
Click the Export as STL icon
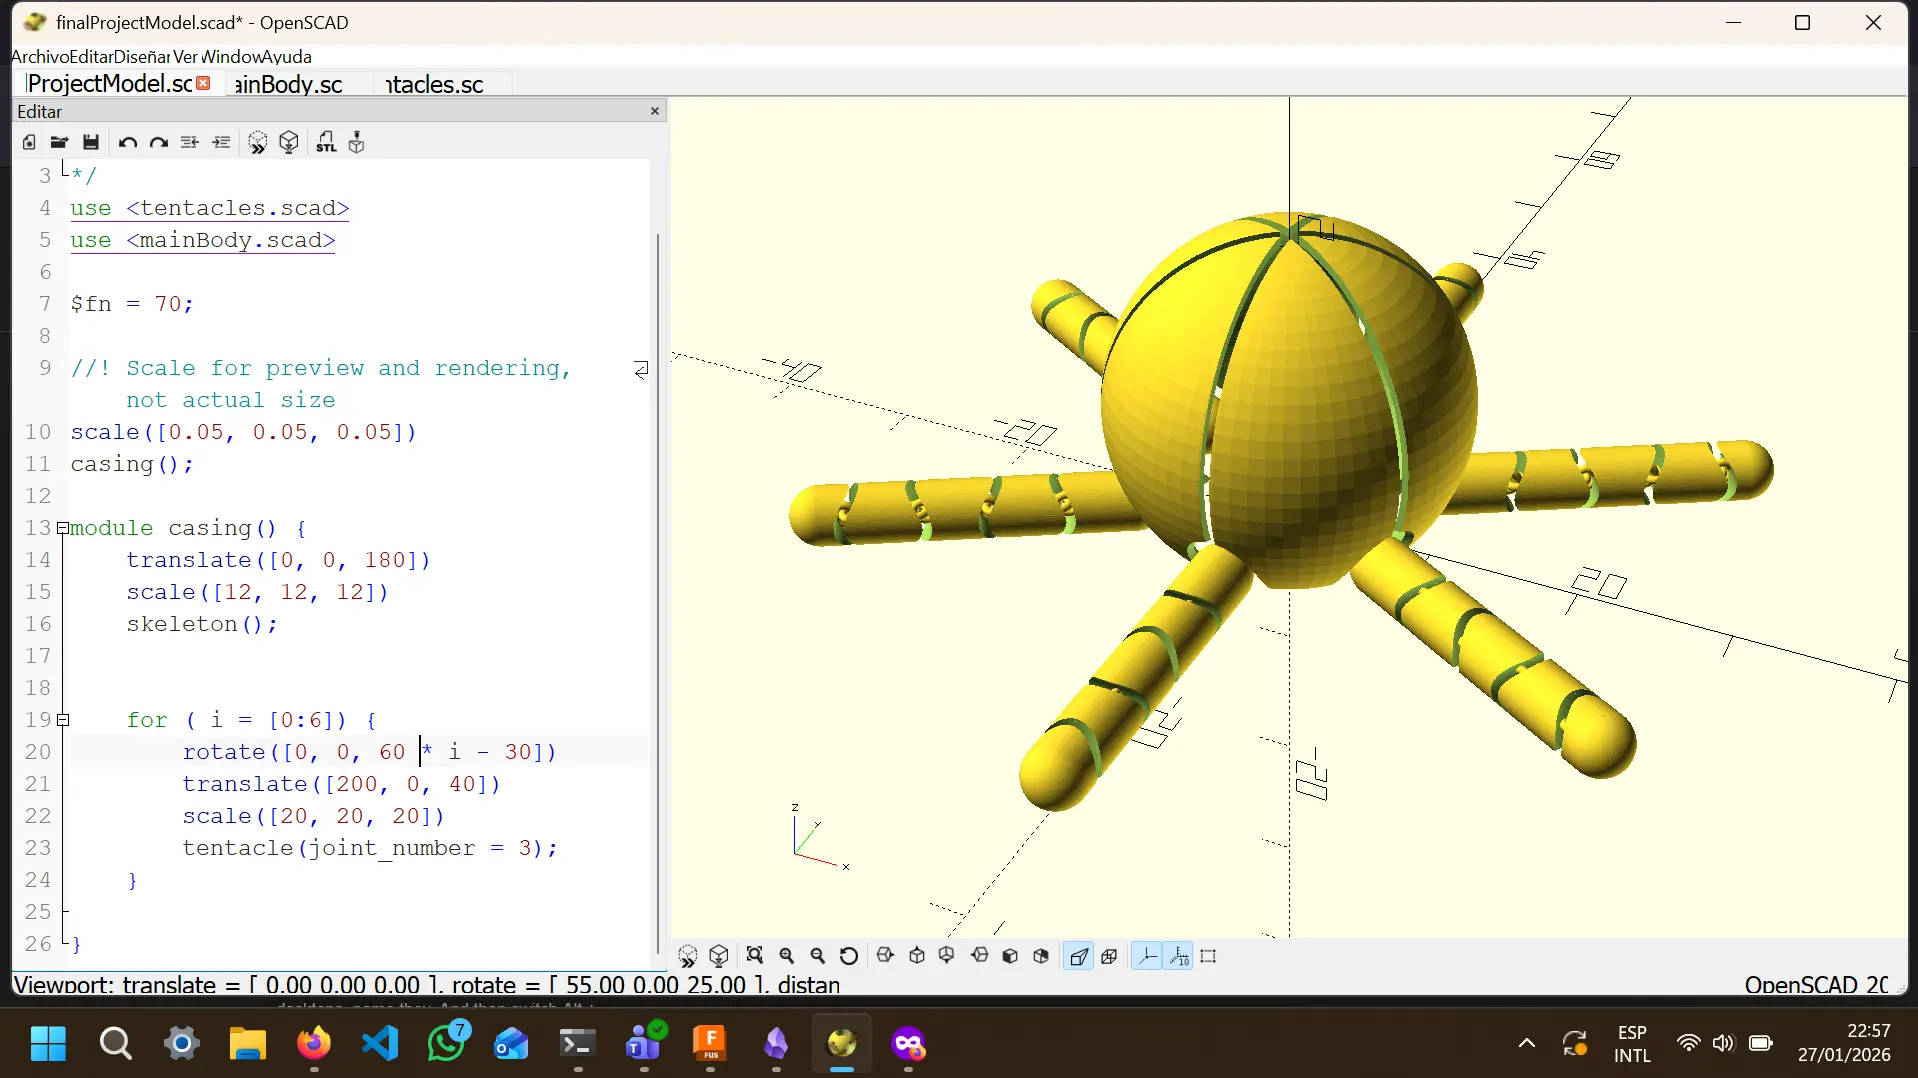click(326, 142)
